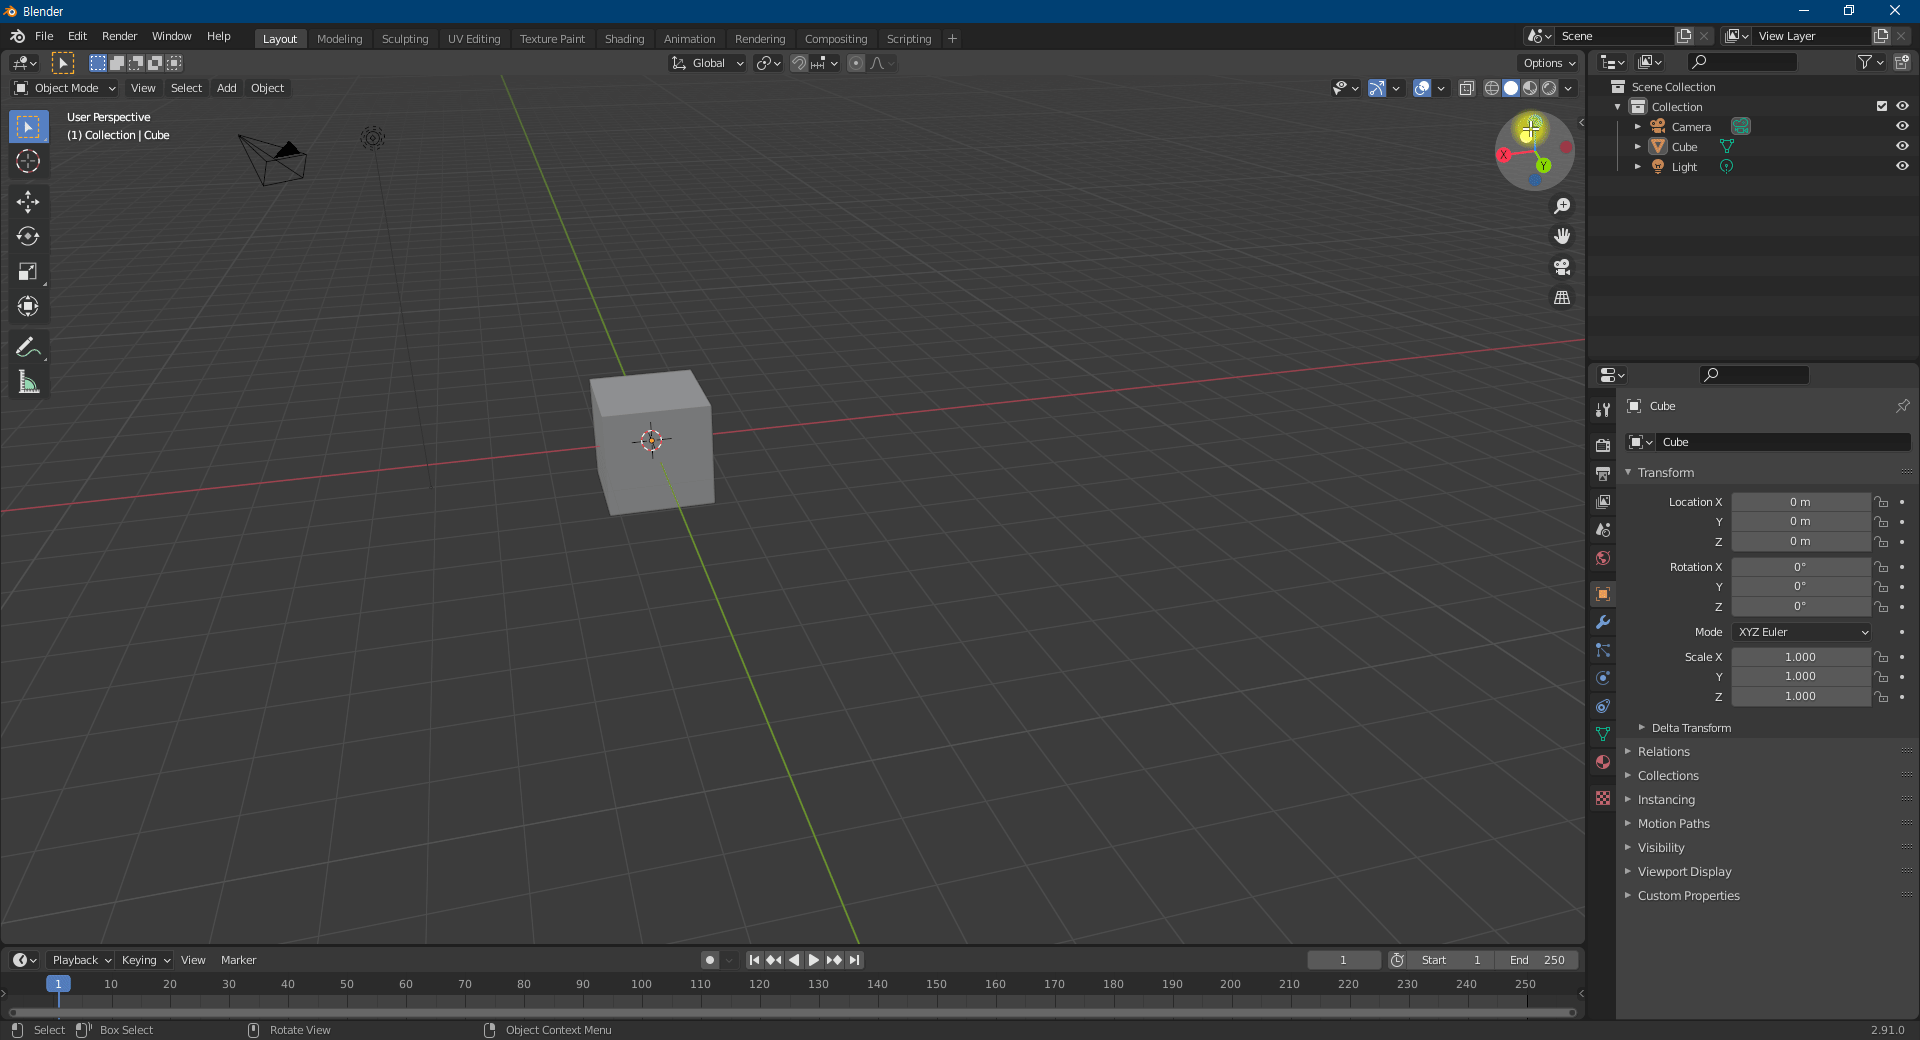Toggle auto keying record button
1920x1040 pixels.
pos(710,960)
